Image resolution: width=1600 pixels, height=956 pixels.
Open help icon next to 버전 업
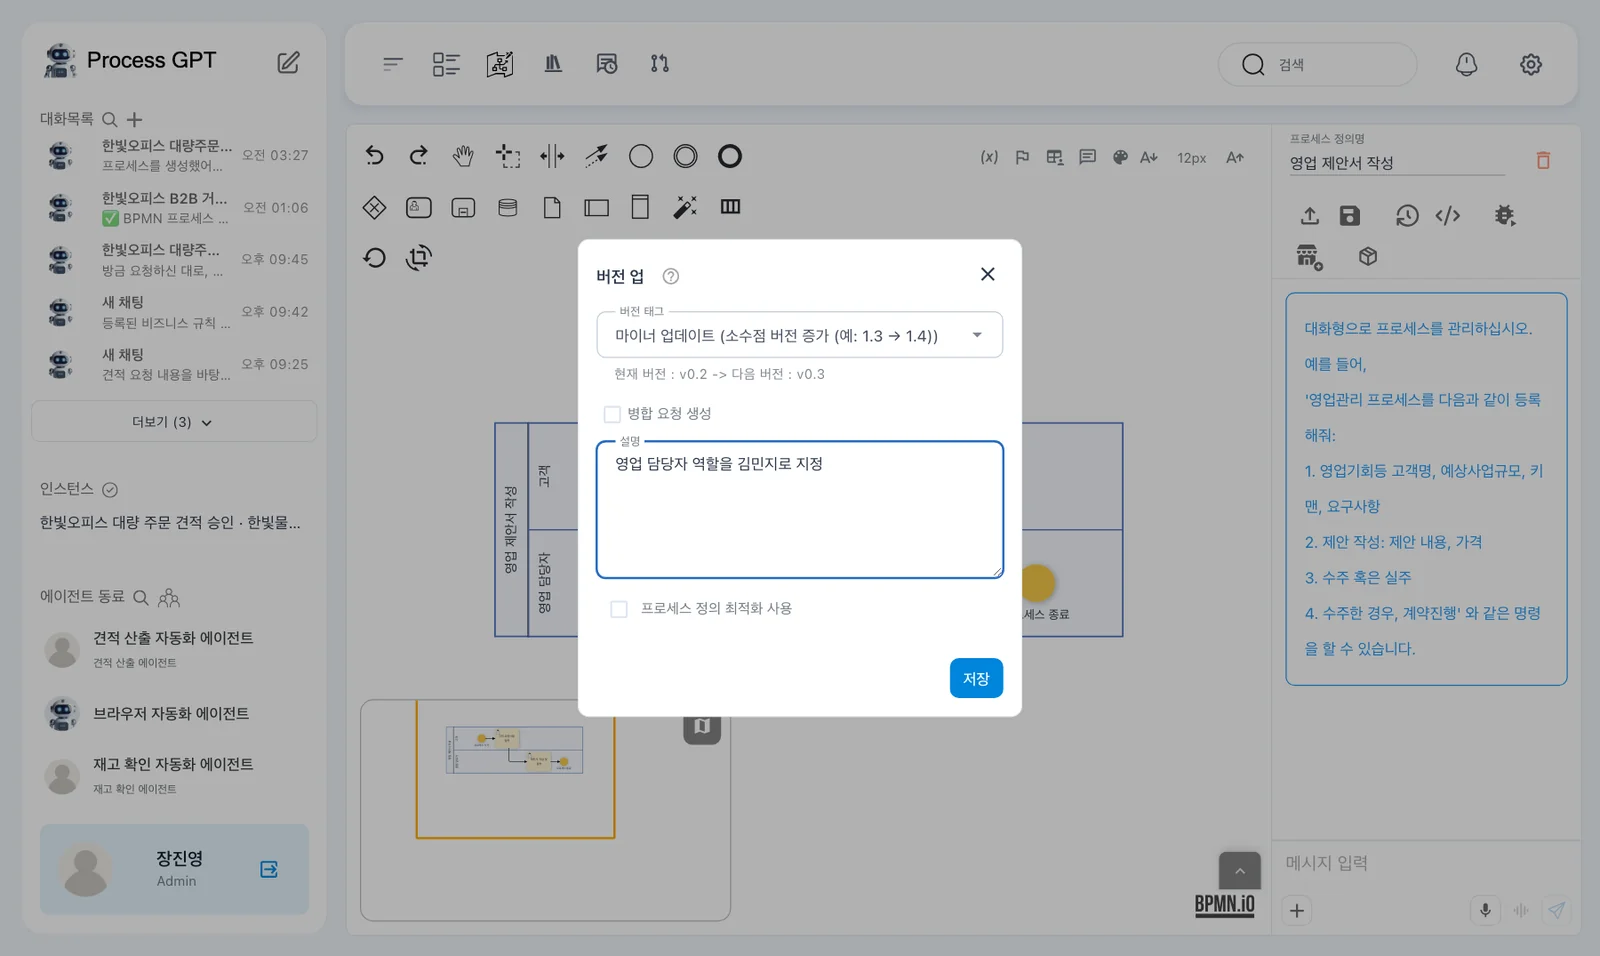[x=671, y=276]
